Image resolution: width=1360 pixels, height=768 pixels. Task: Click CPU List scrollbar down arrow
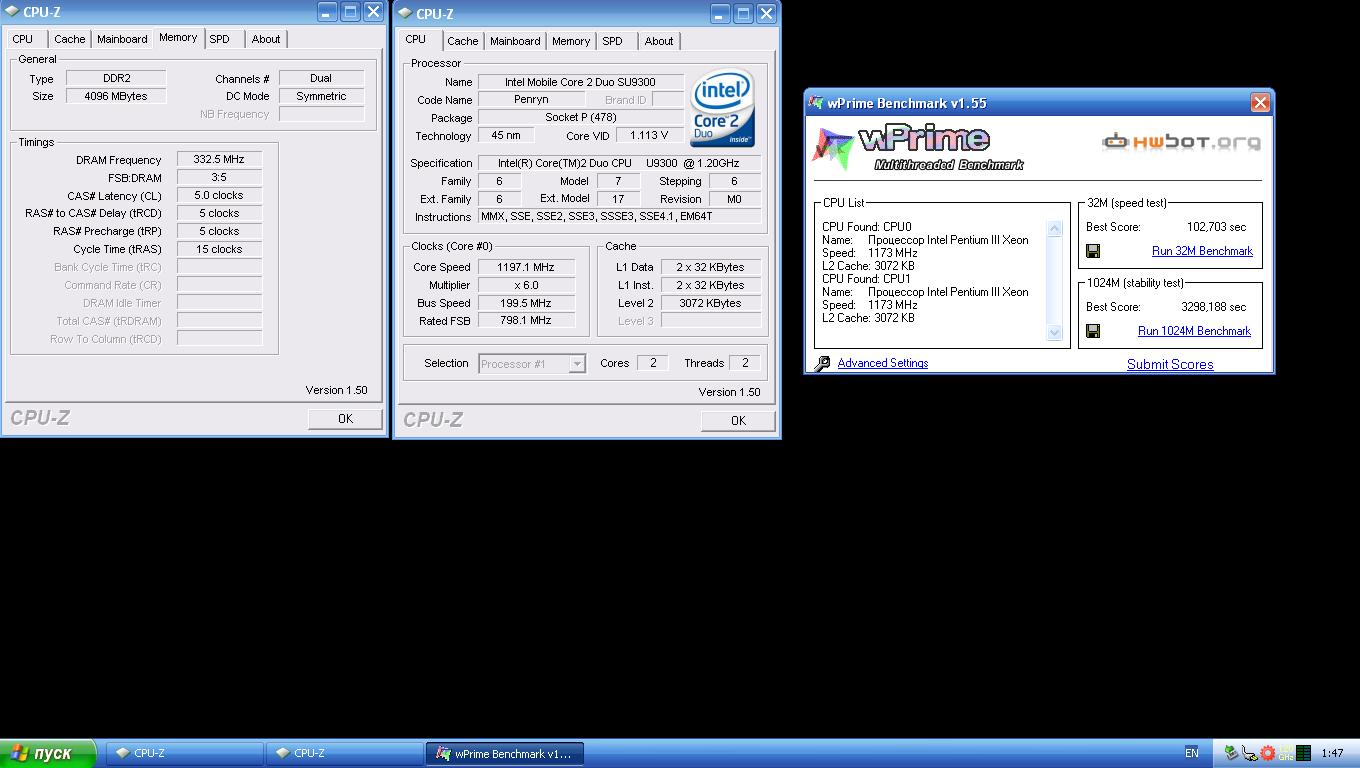coord(1054,333)
